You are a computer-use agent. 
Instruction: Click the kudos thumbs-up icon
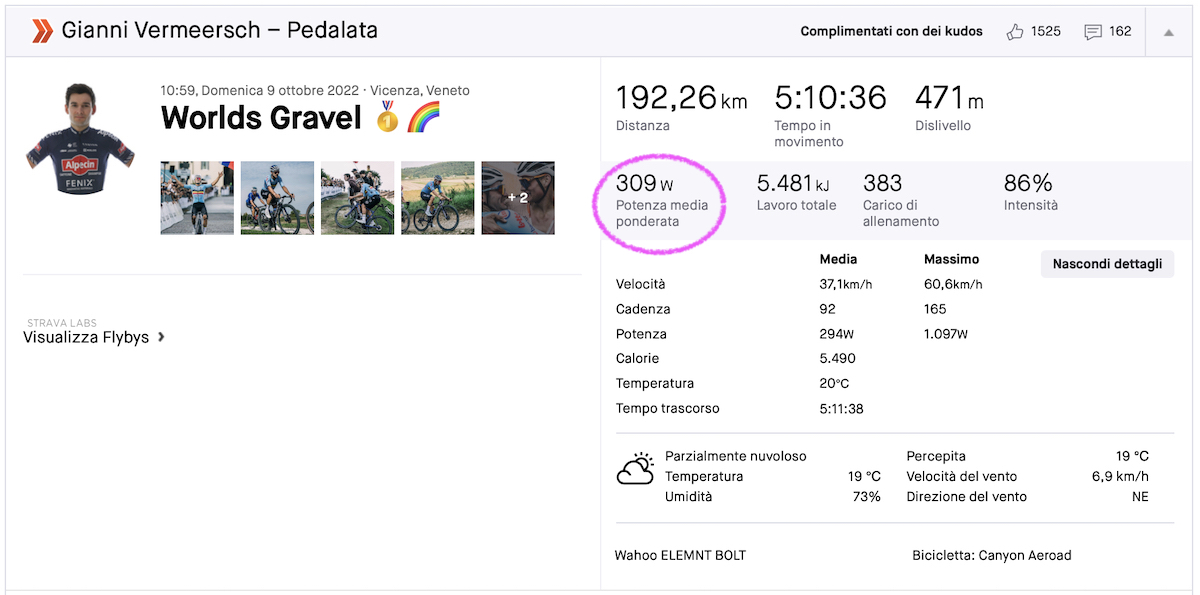pos(1015,32)
